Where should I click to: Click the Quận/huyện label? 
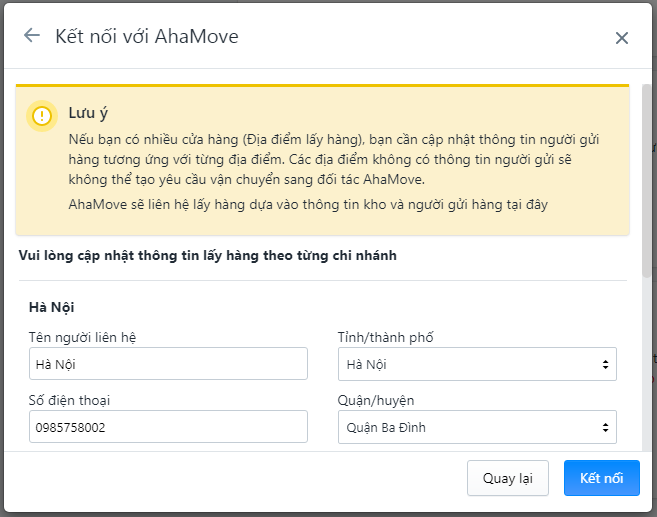click(376, 401)
